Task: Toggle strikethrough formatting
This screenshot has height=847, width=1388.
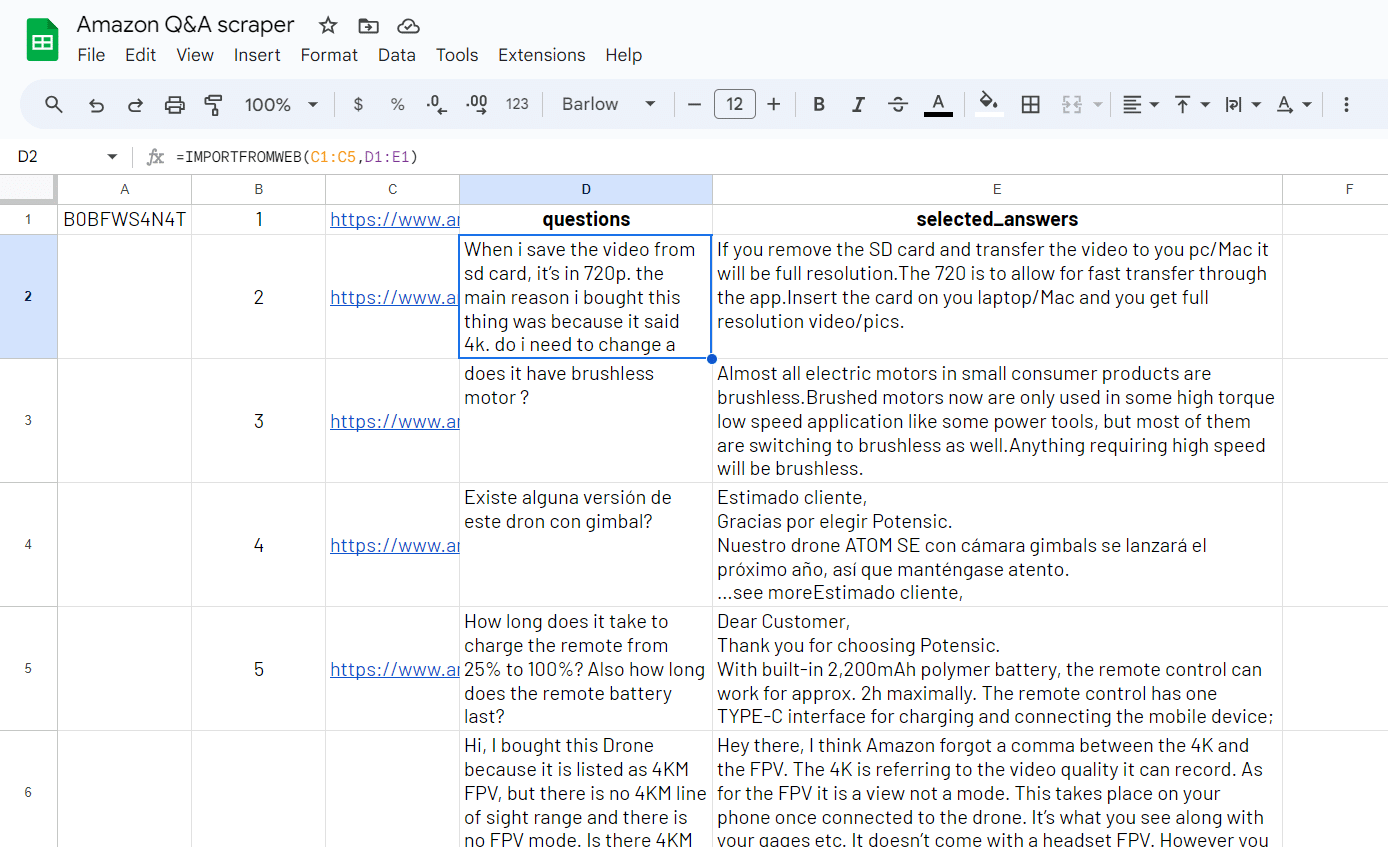Action: point(898,104)
